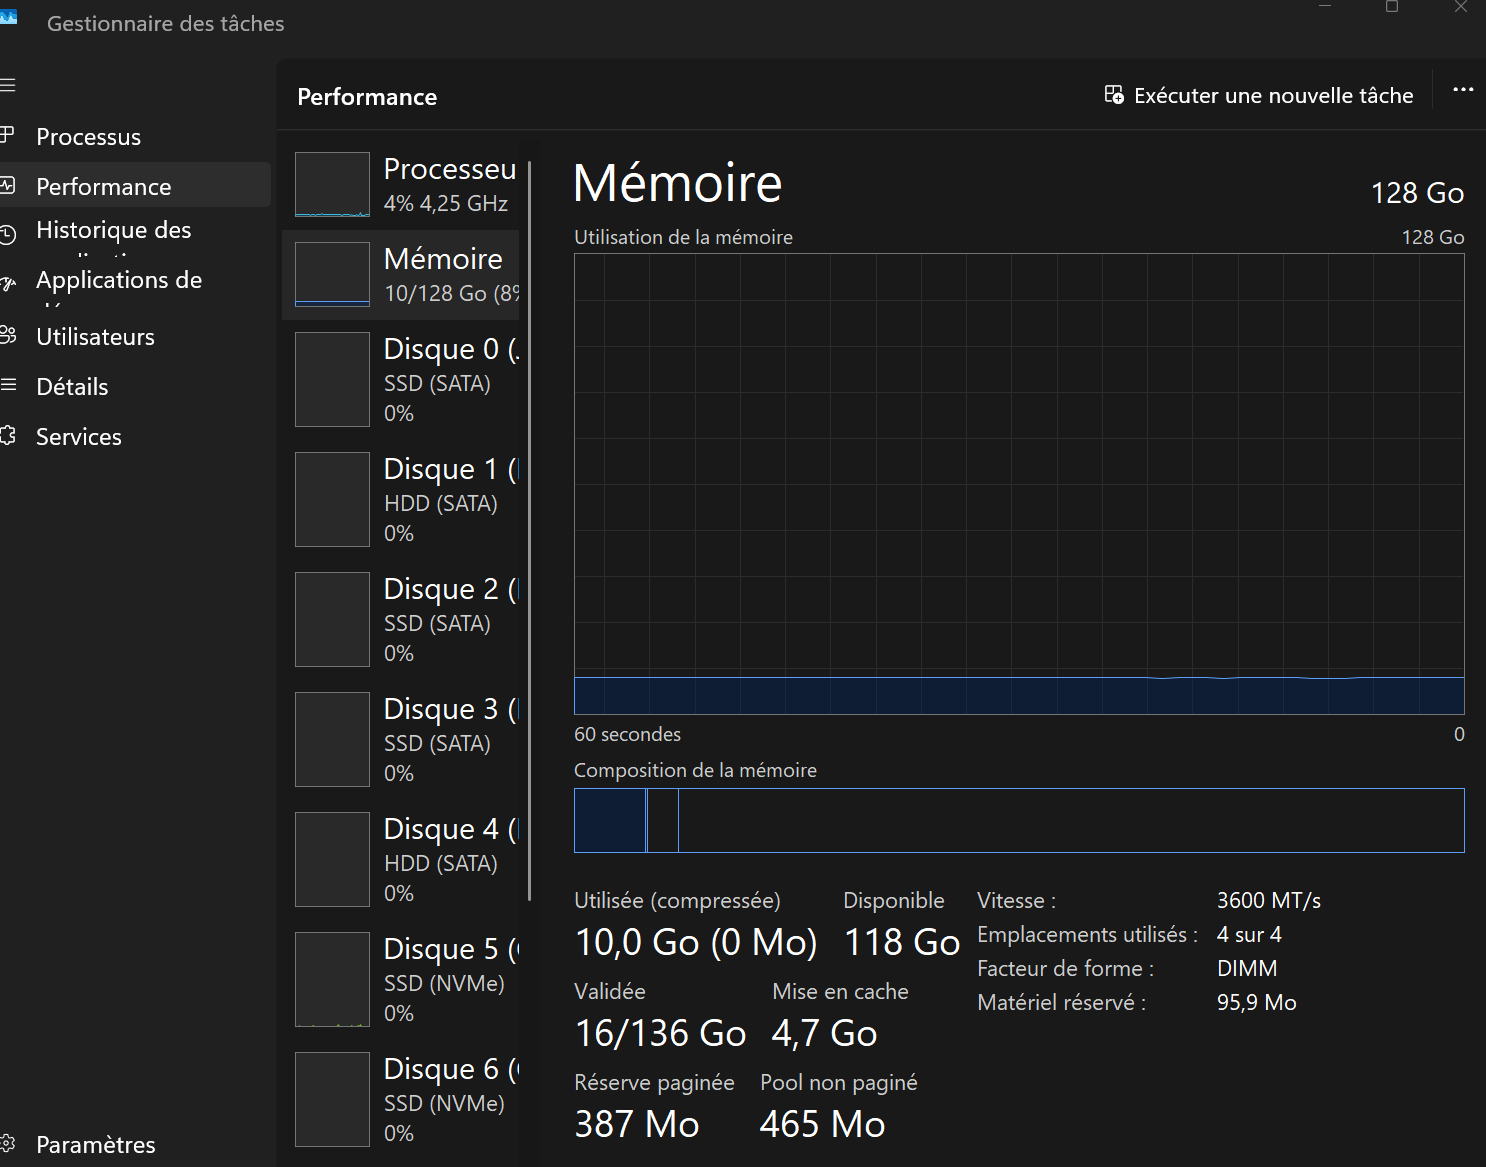The image size is (1486, 1167).
Task: Click the Task Manager app icon
Action: (x=9, y=17)
